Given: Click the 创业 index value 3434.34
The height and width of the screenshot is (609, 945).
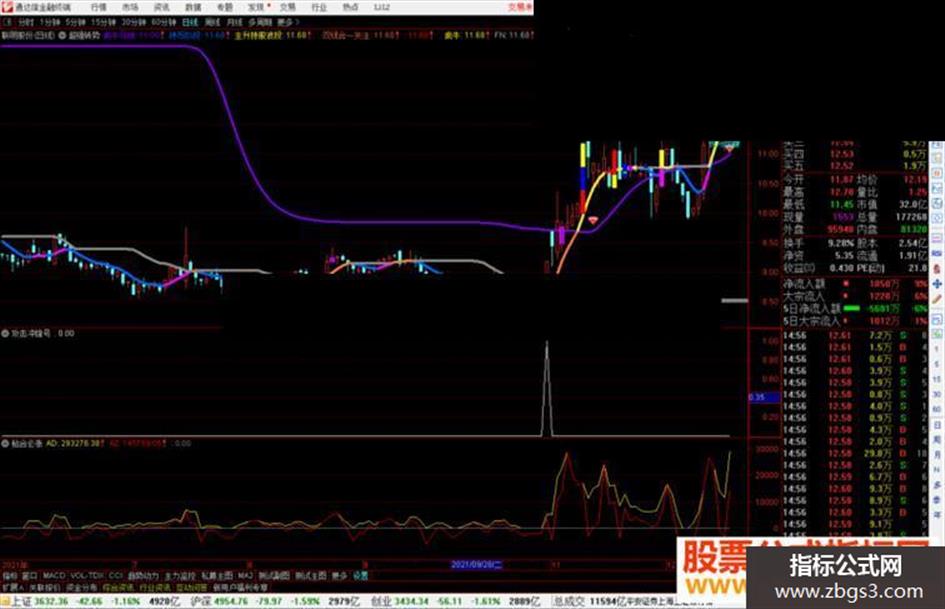Looking at the screenshot, I should click(x=410, y=601).
